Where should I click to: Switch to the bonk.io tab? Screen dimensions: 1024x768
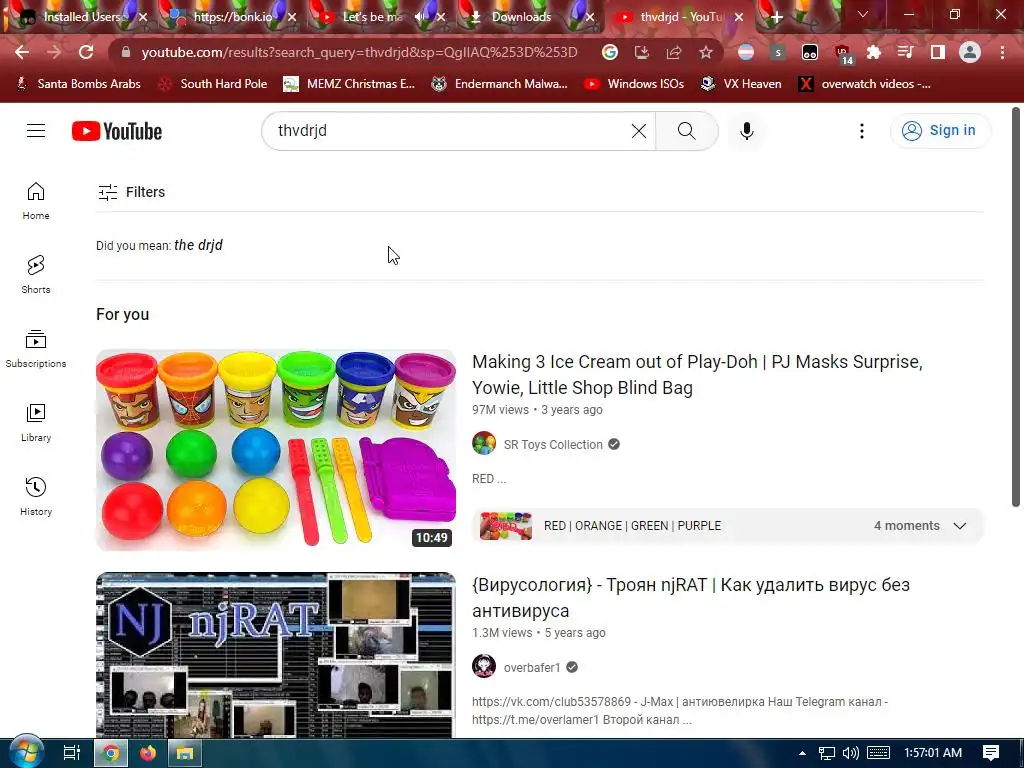232,17
